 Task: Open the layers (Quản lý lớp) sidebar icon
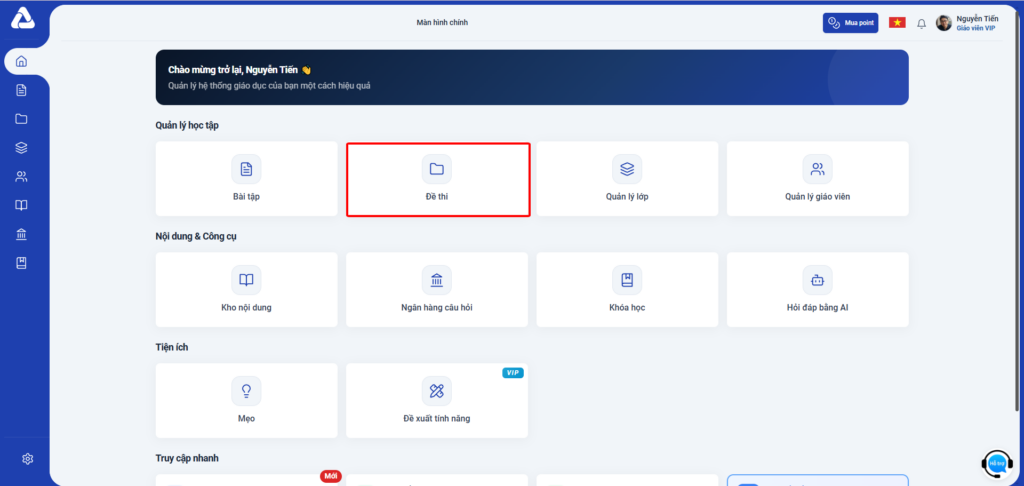[x=22, y=148]
